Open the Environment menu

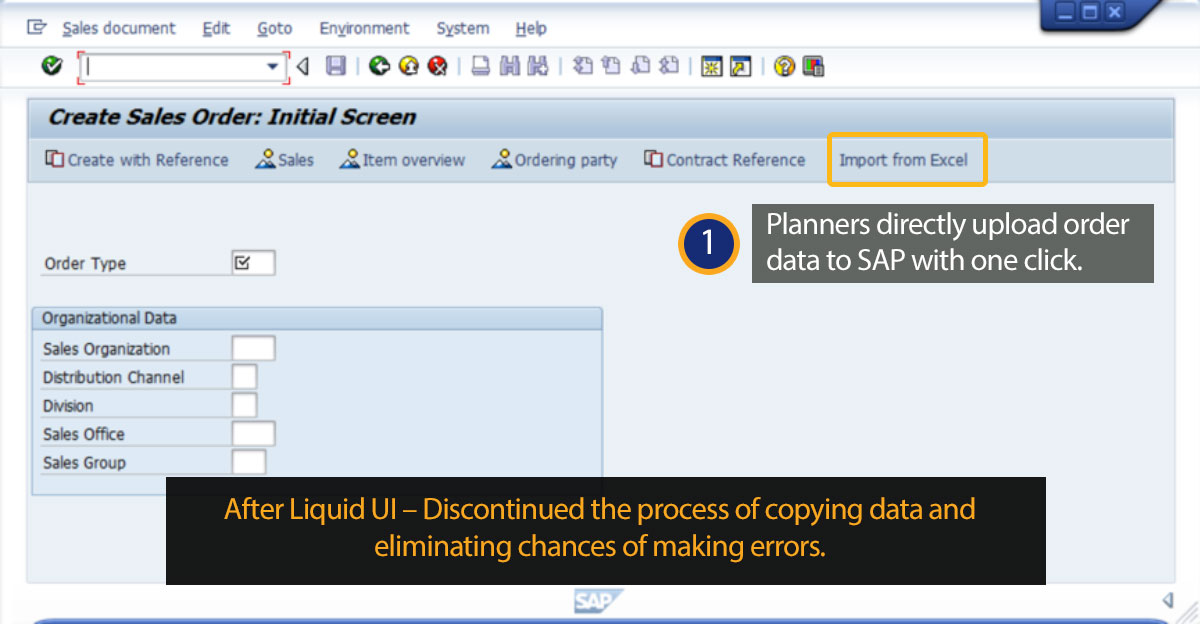(x=364, y=28)
